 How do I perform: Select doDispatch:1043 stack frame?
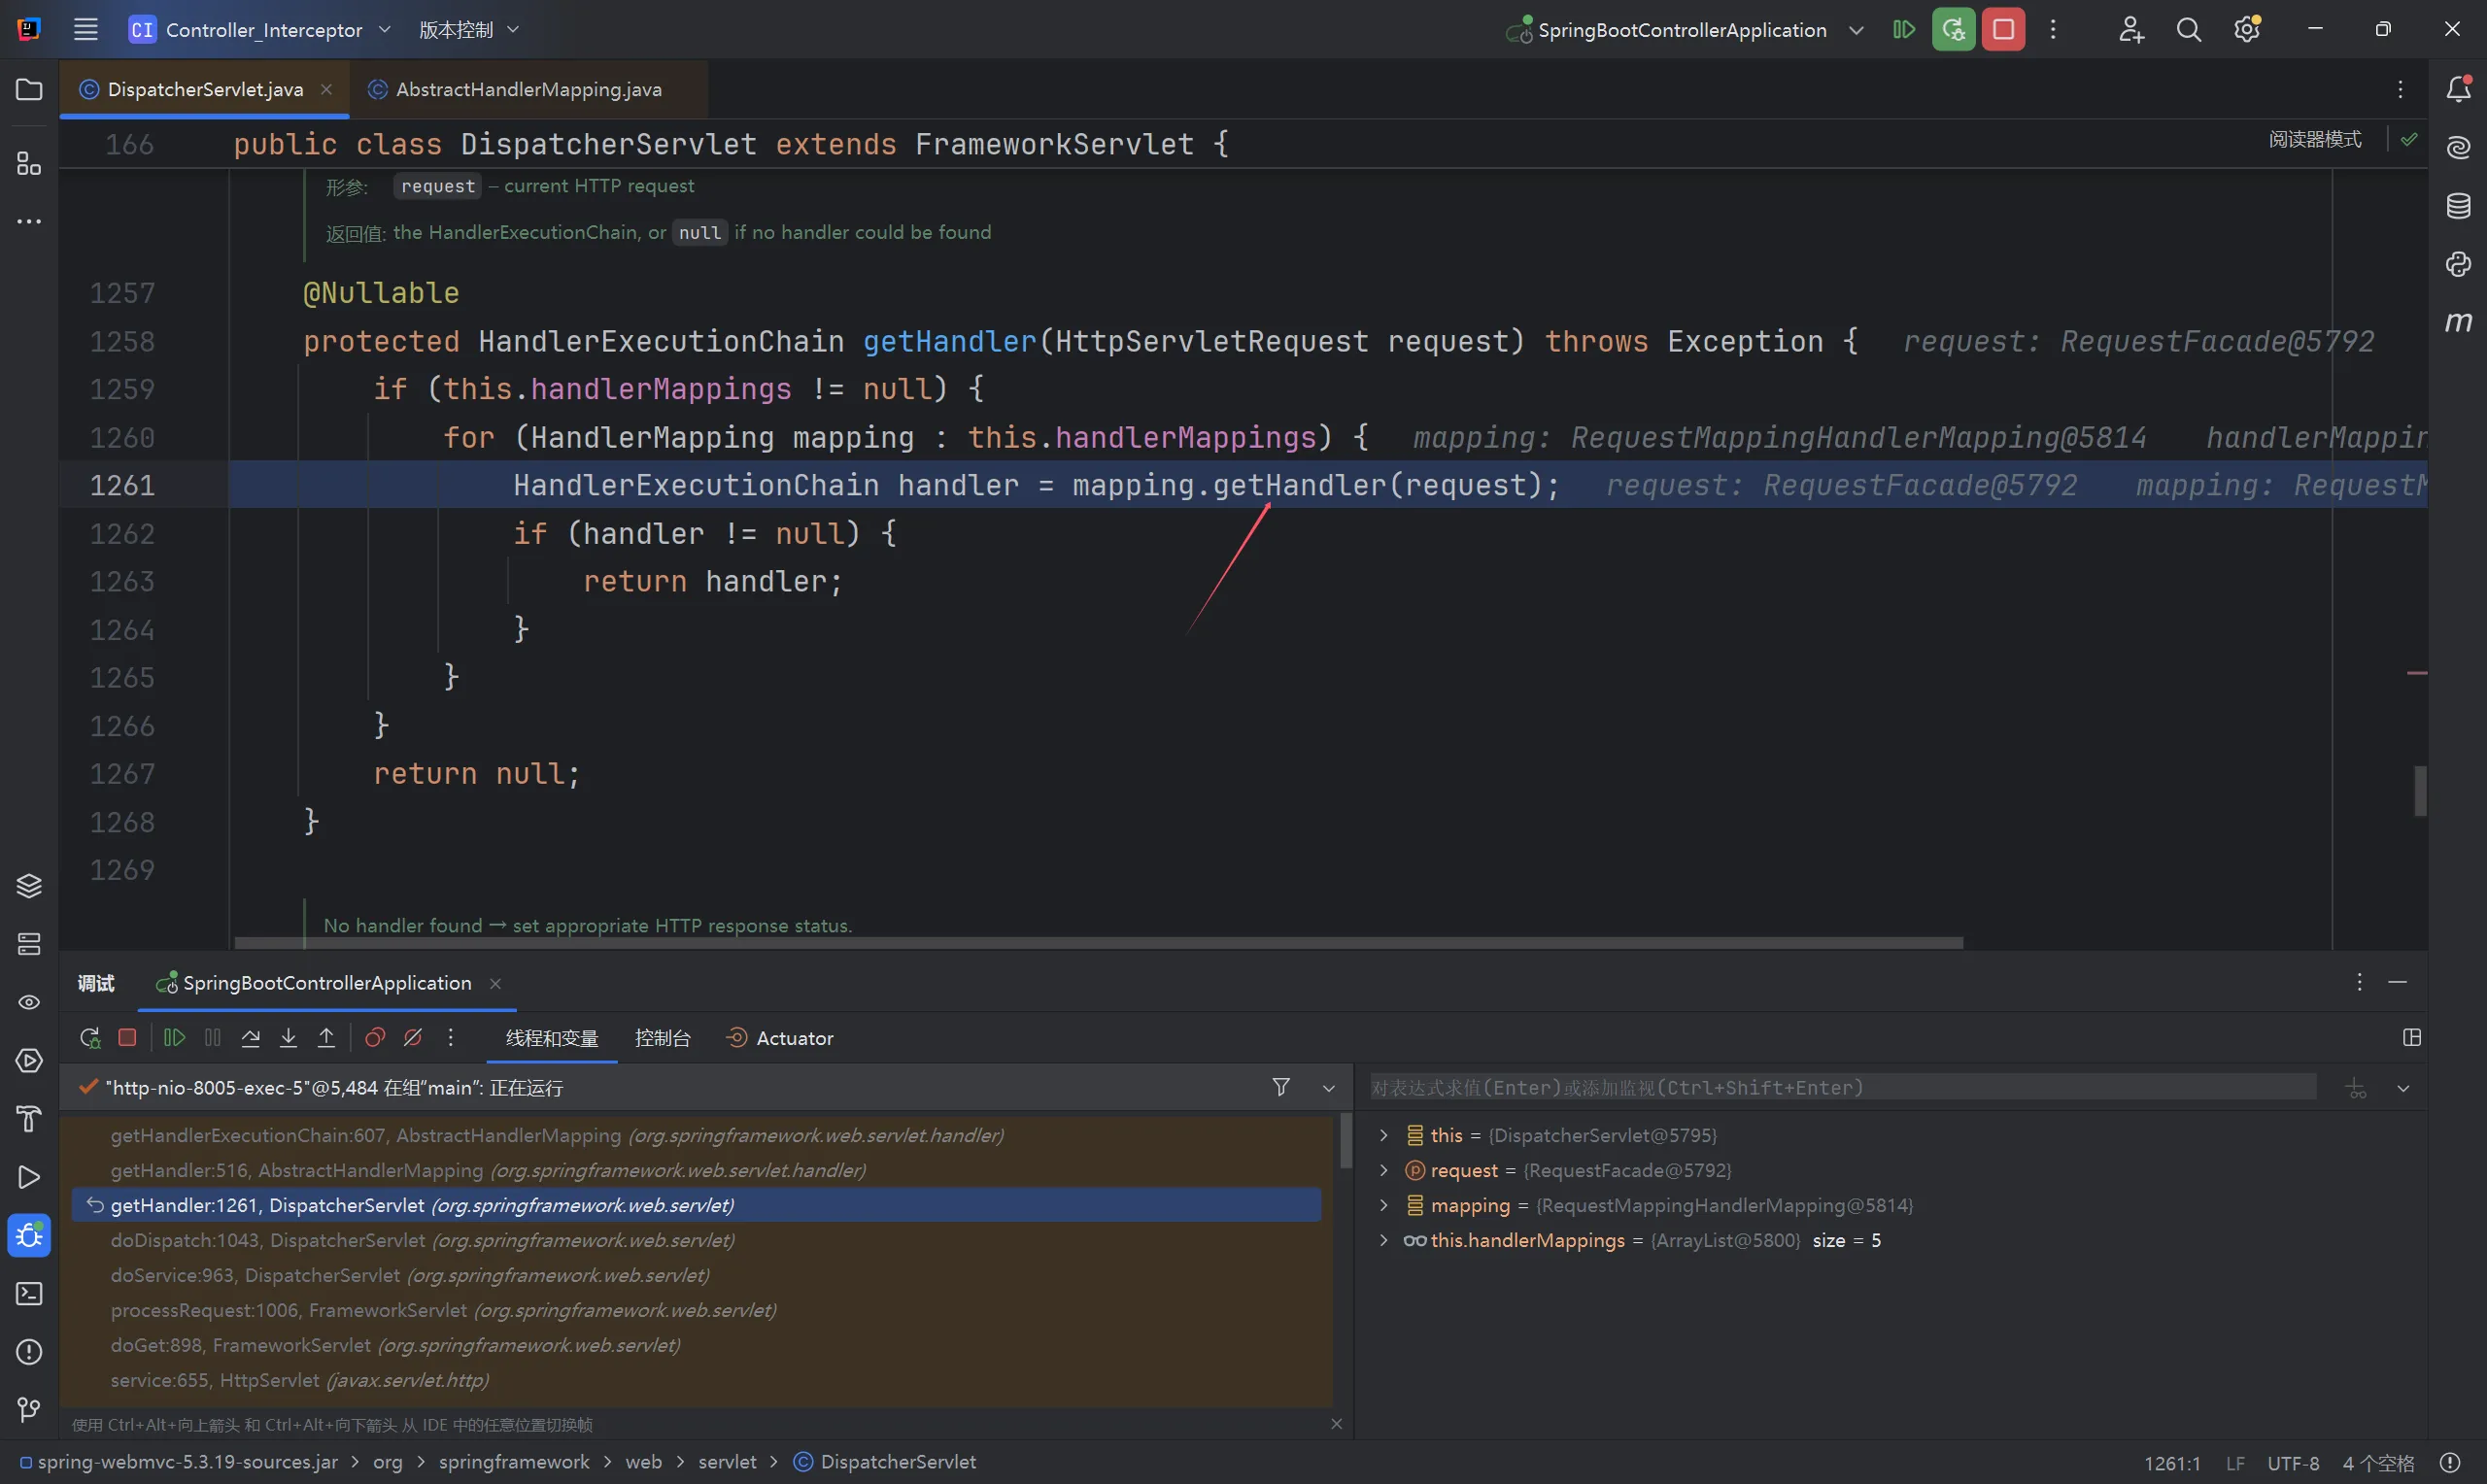[696, 1240]
